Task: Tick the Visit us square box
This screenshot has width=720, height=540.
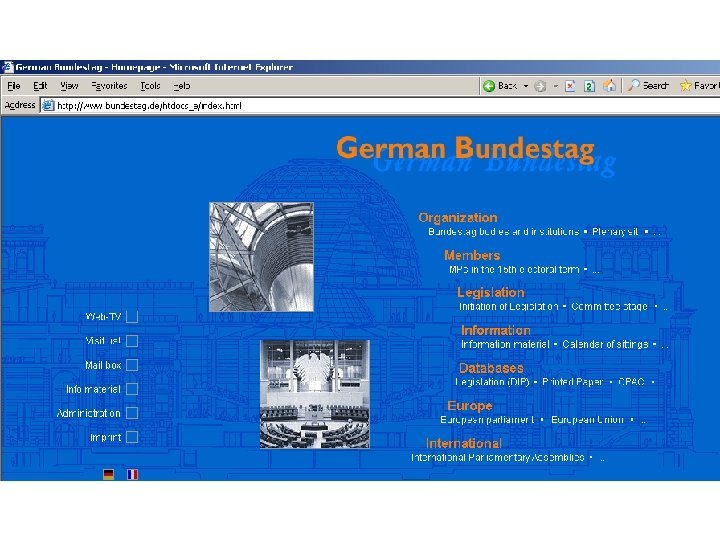Action: tap(132, 341)
